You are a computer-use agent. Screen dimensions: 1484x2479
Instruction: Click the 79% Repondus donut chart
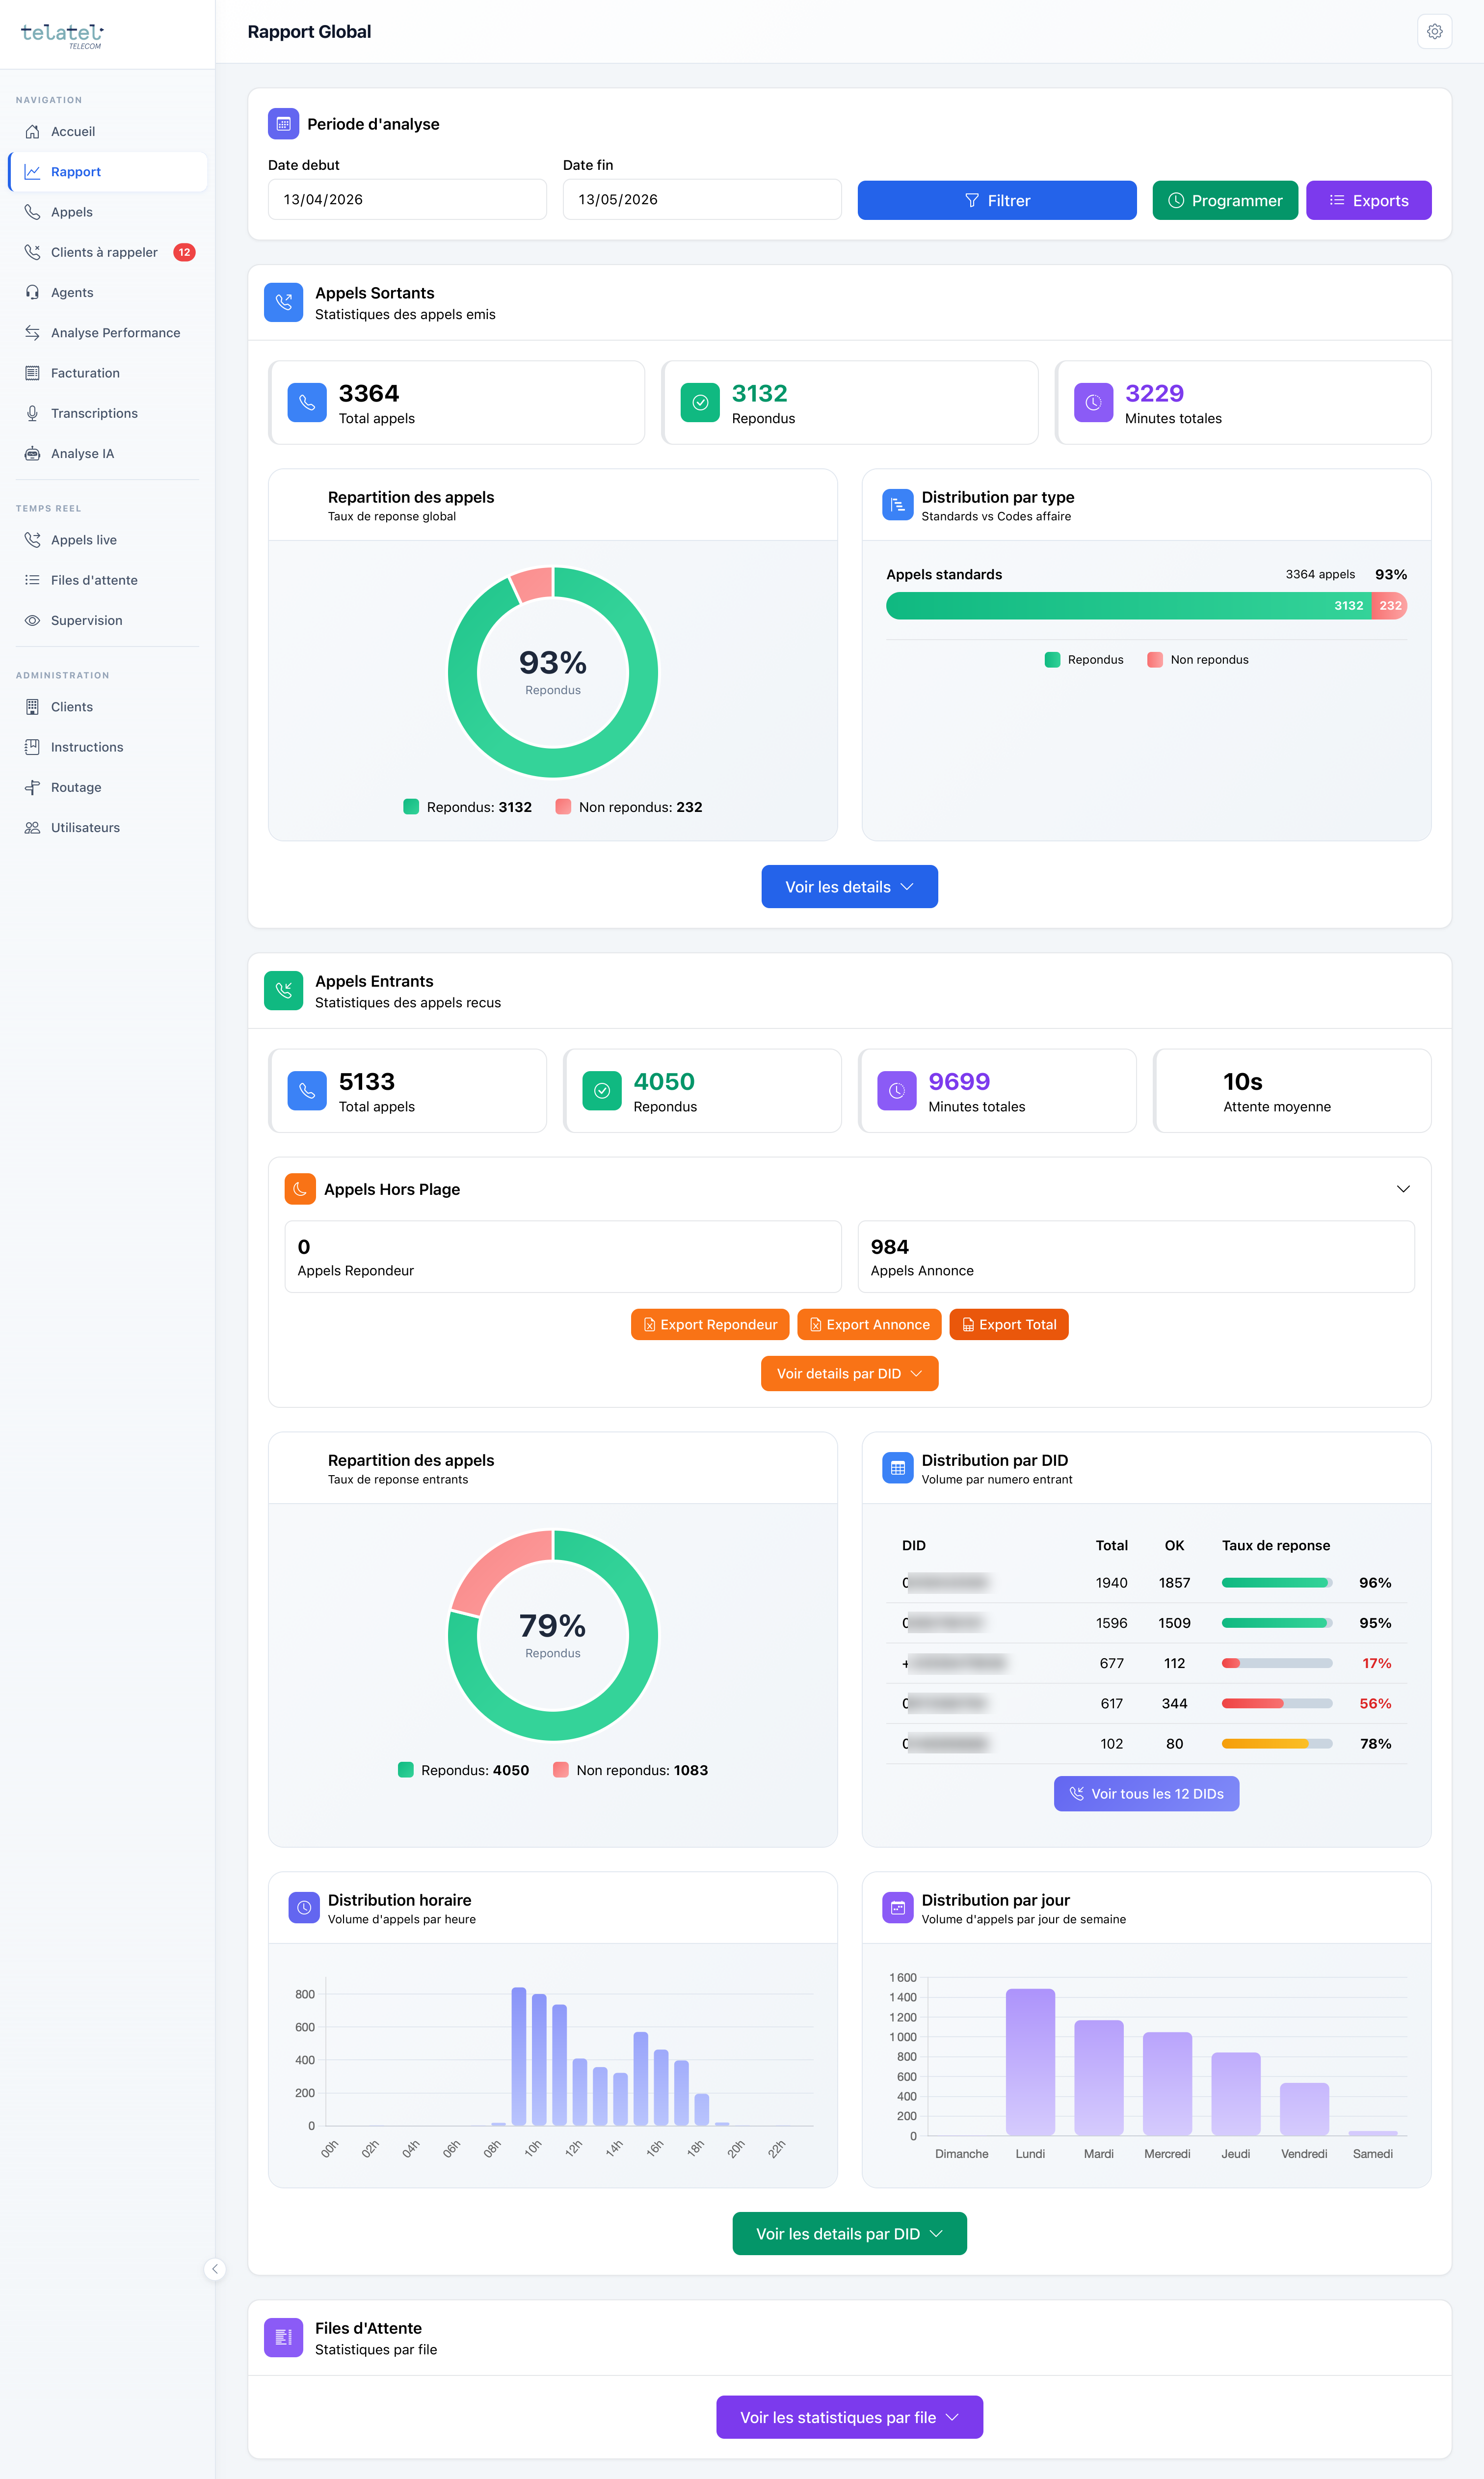click(553, 1635)
